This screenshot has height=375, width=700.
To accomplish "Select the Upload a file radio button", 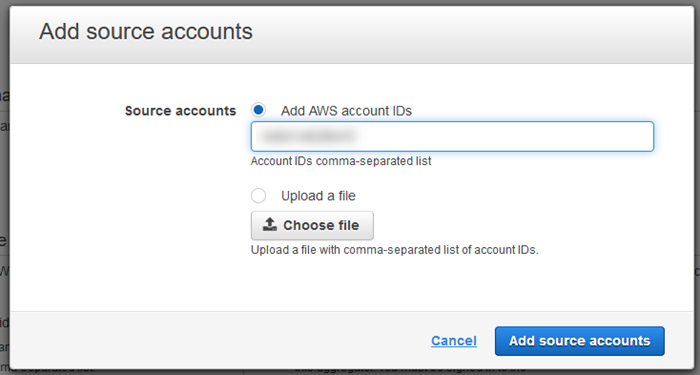I will (258, 196).
